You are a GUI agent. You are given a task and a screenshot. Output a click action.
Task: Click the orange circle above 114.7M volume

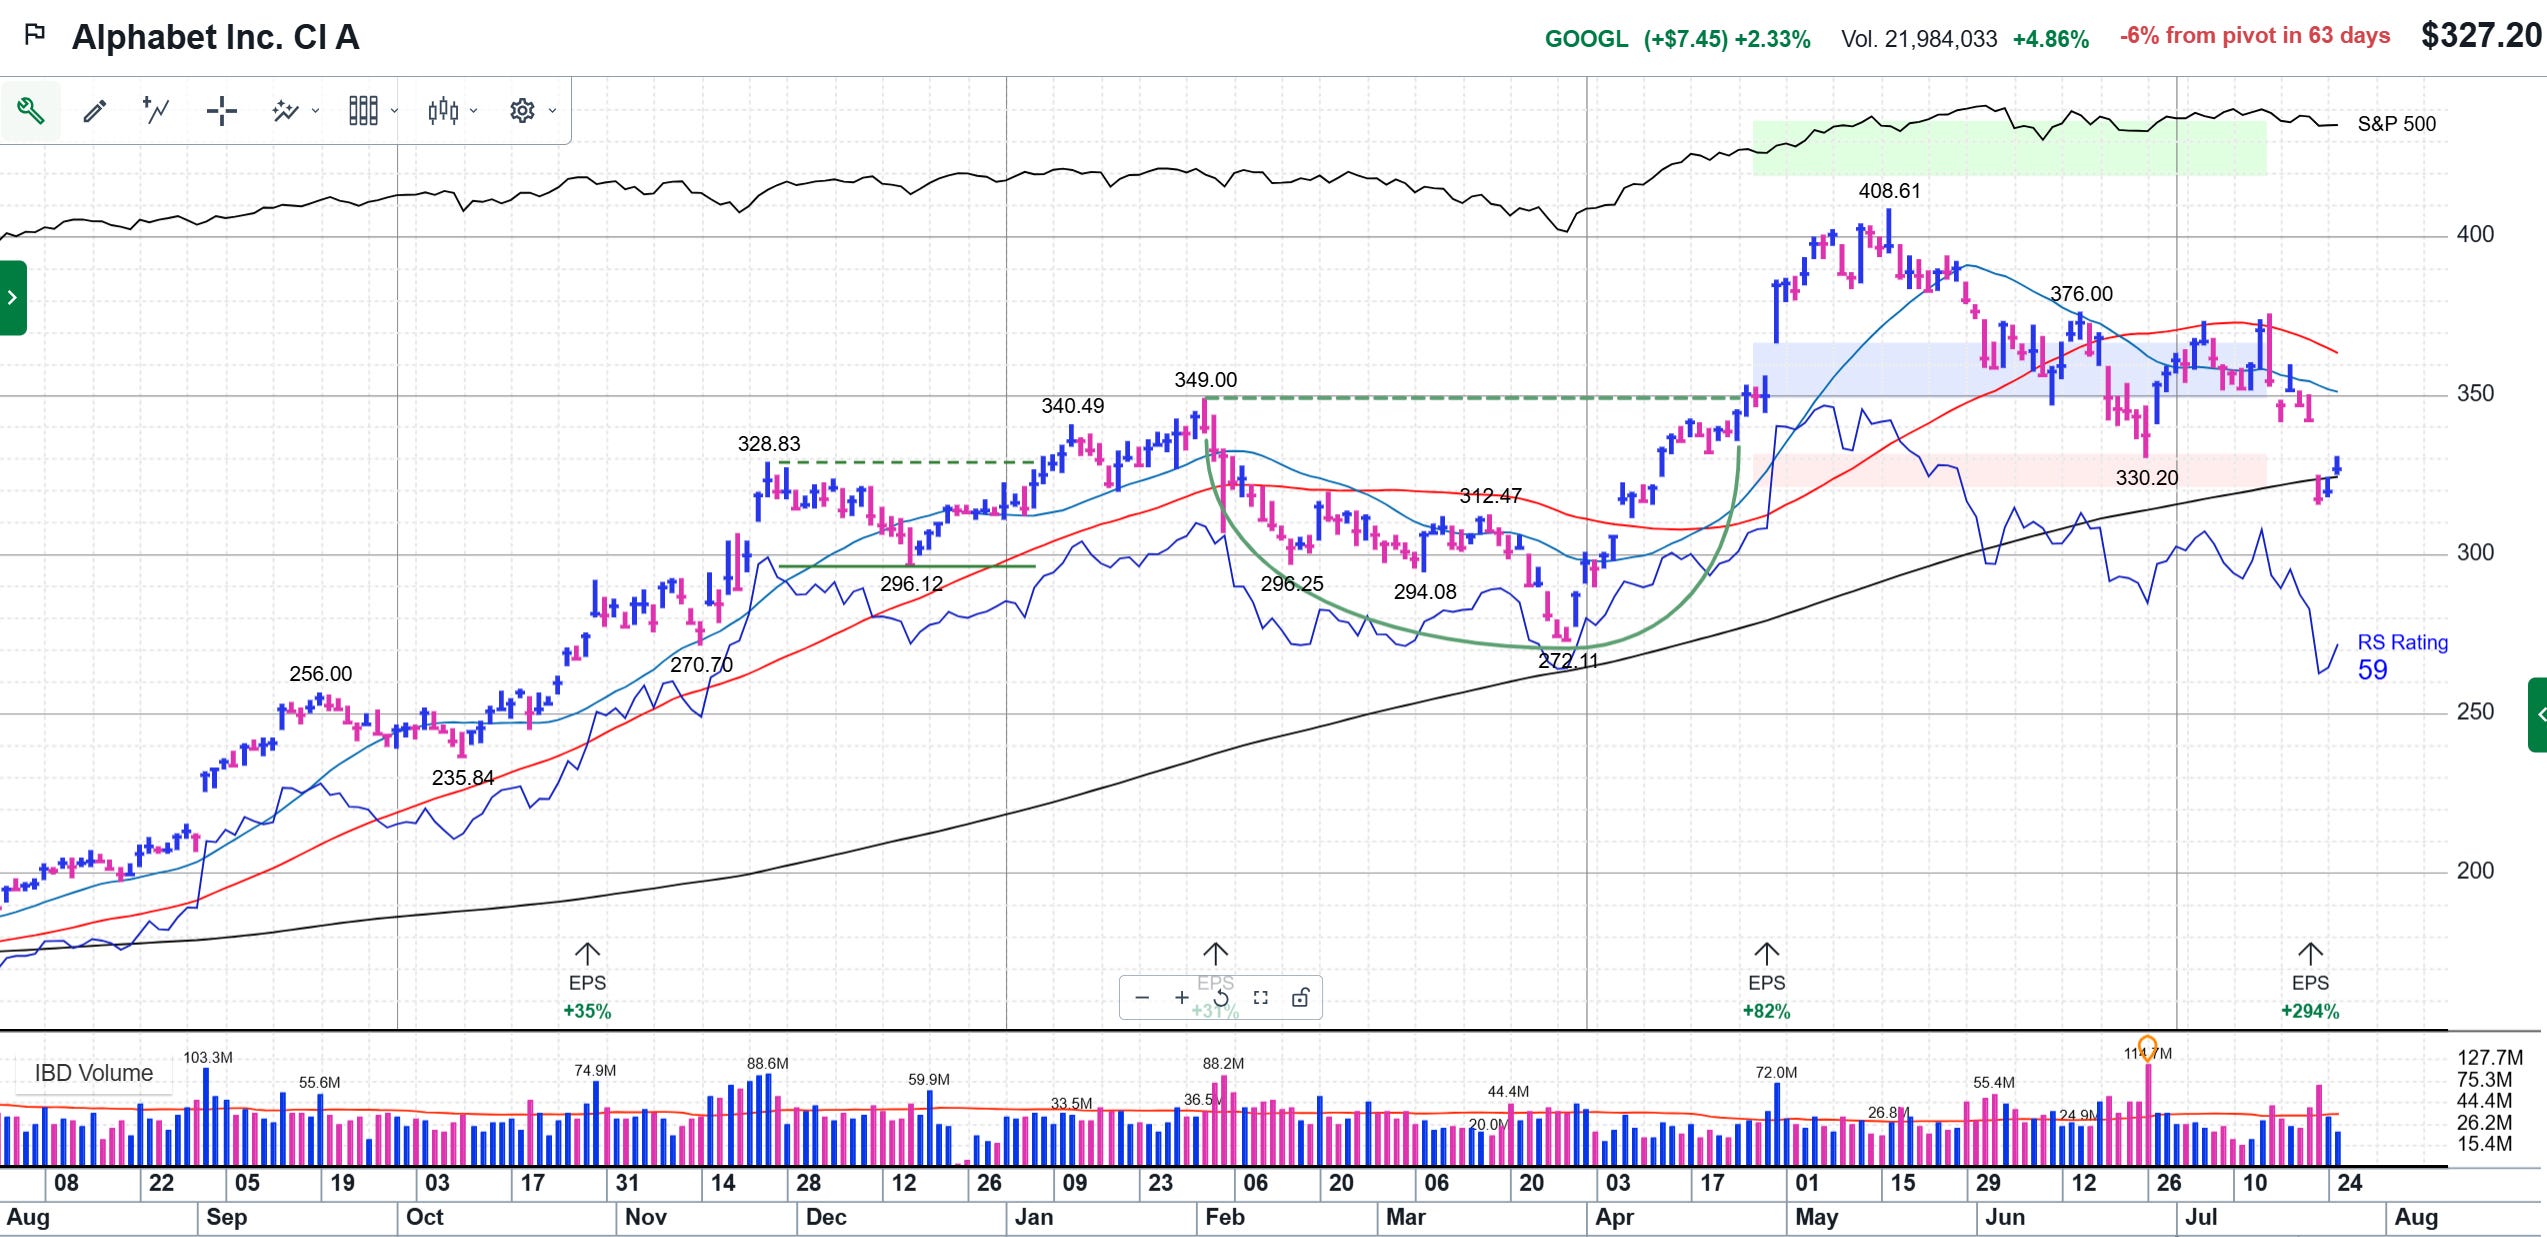click(x=2147, y=1047)
